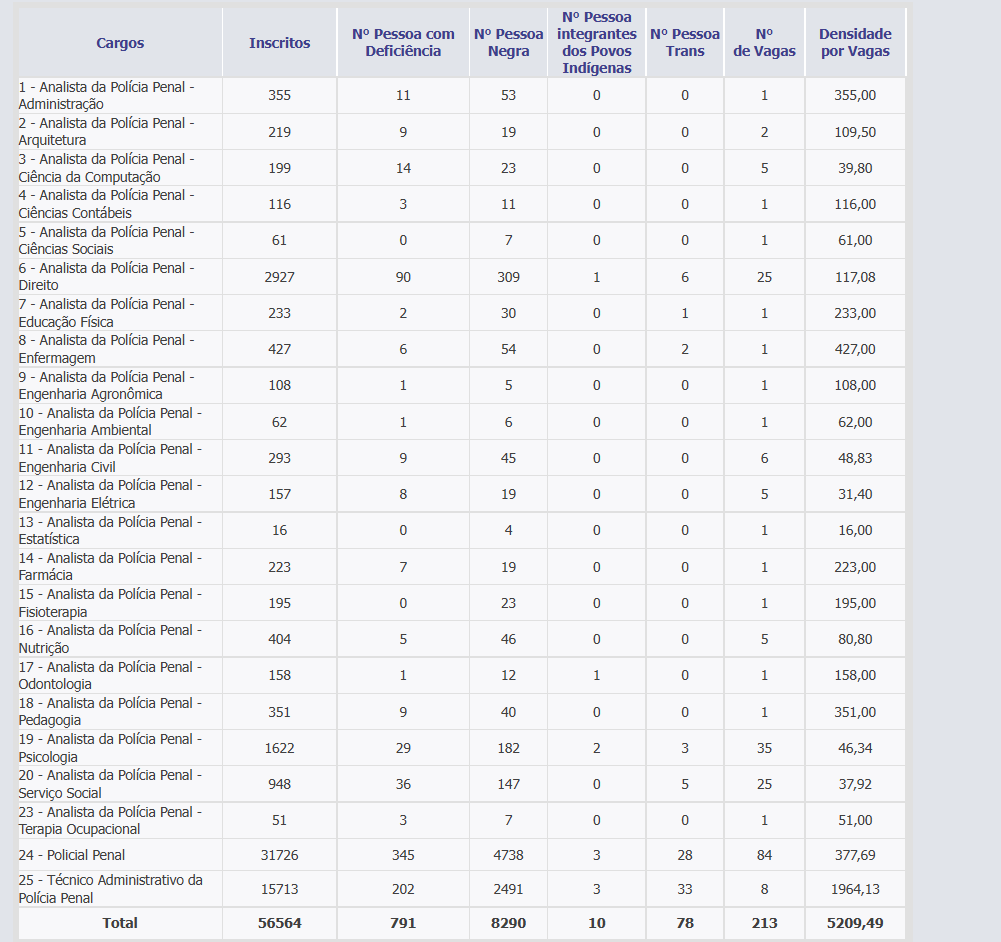Click the Nº Pessoa com Deficiência header
Viewport: 1001px width, 942px height.
[x=403, y=43]
